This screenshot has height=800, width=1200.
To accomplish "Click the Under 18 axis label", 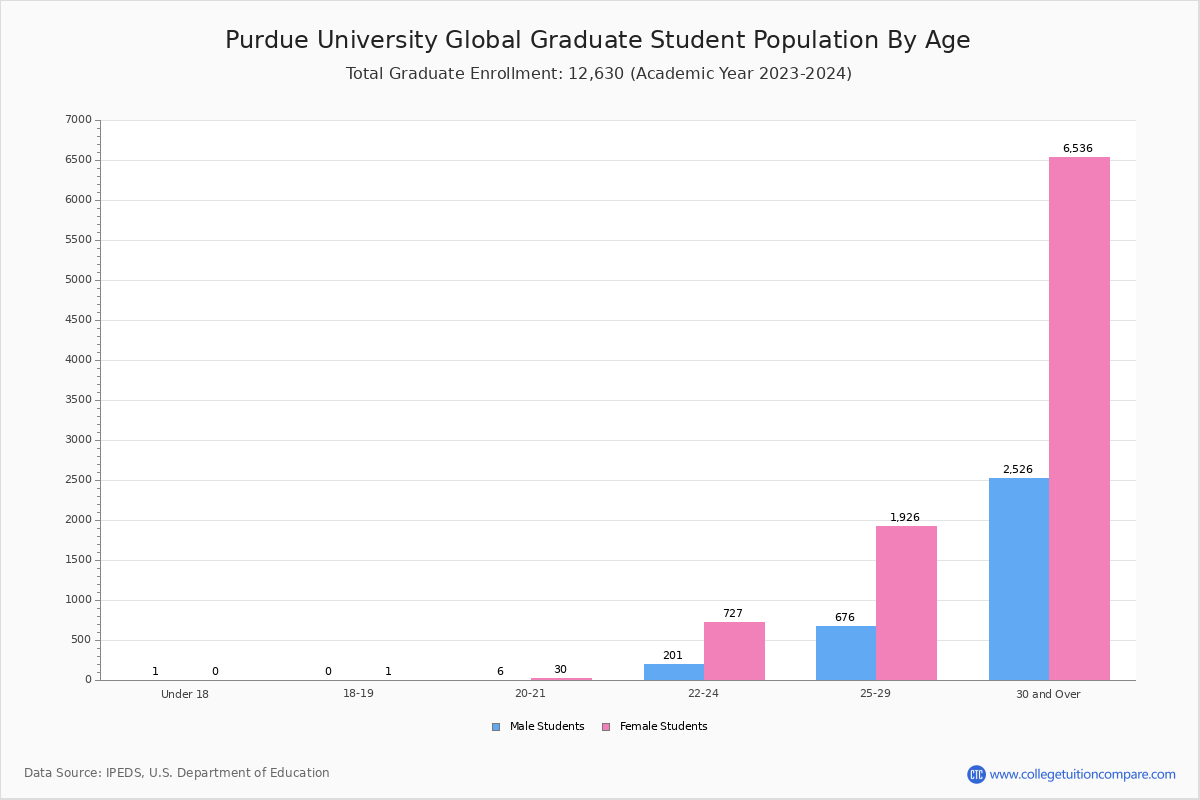I will [185, 694].
